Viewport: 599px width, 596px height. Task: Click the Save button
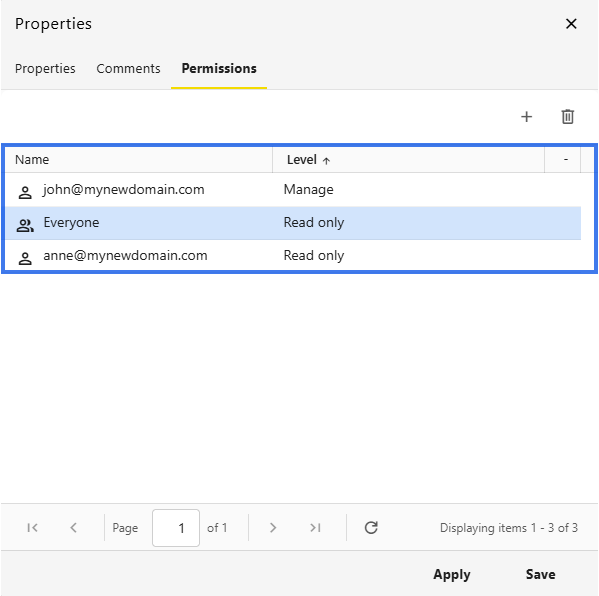(540, 574)
